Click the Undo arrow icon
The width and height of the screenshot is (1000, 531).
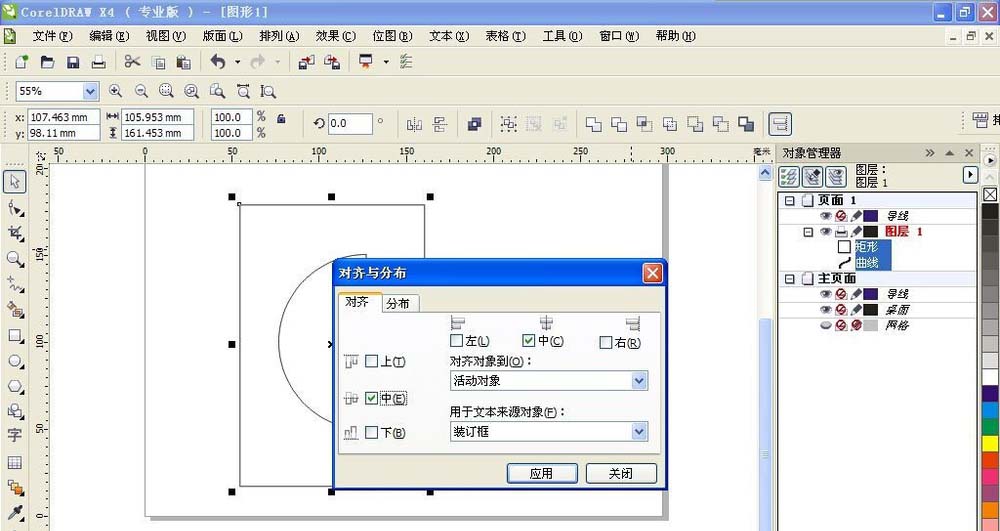pos(218,62)
